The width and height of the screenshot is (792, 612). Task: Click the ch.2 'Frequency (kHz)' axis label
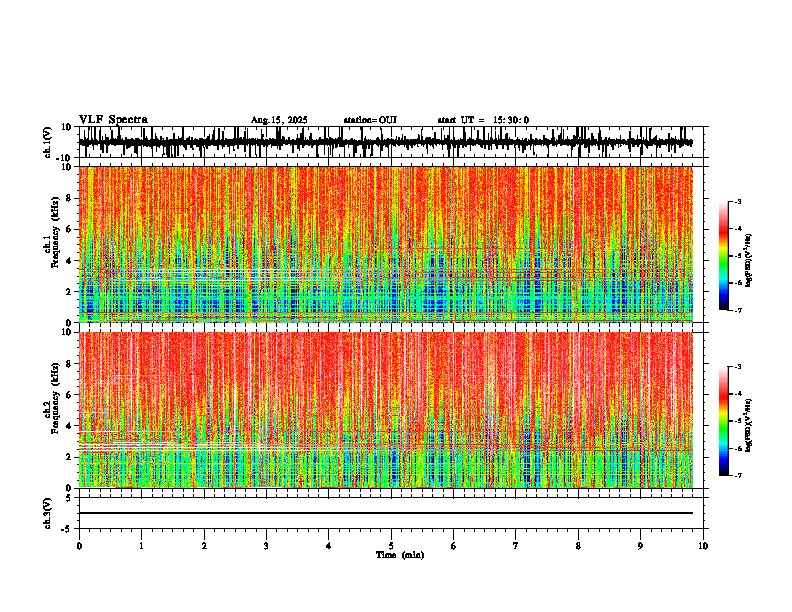(x=55, y=398)
